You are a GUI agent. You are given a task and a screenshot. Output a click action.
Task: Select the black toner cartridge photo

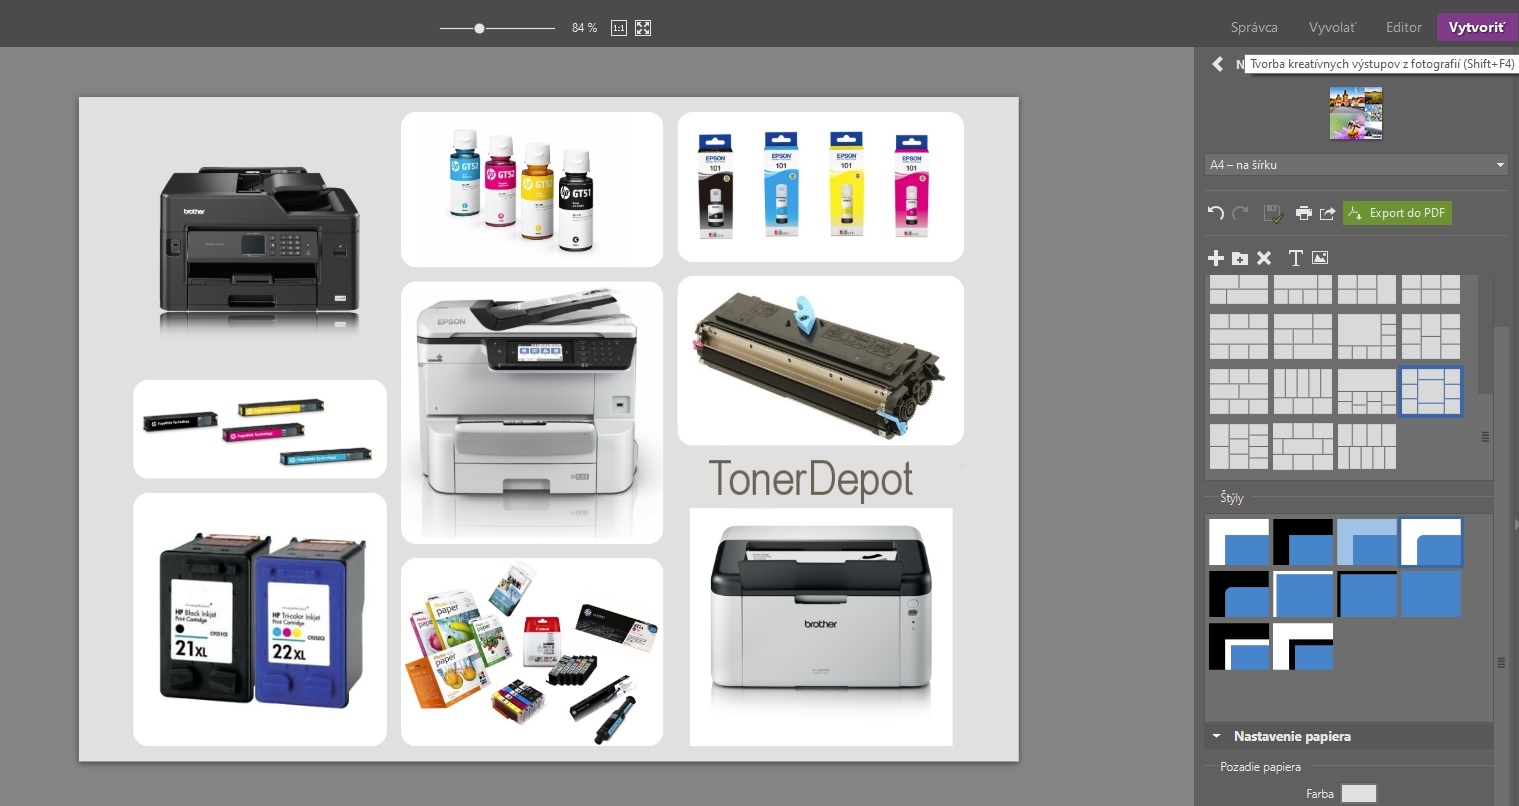pos(821,361)
